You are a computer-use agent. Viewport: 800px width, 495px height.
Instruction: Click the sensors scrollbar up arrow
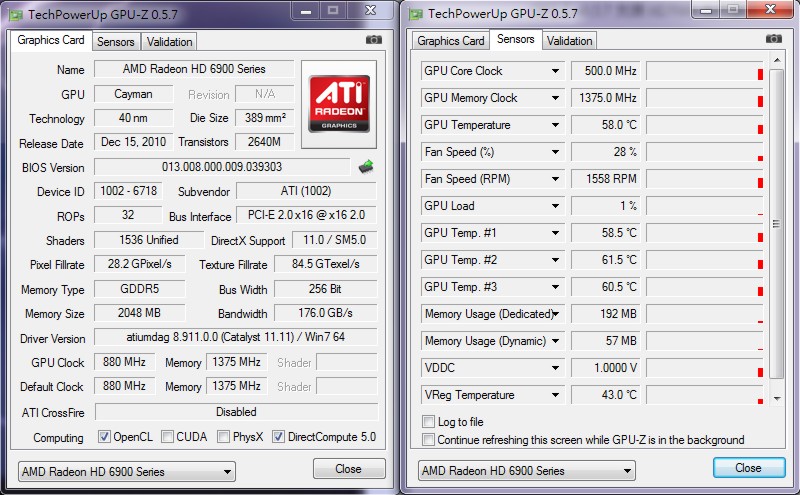777,61
